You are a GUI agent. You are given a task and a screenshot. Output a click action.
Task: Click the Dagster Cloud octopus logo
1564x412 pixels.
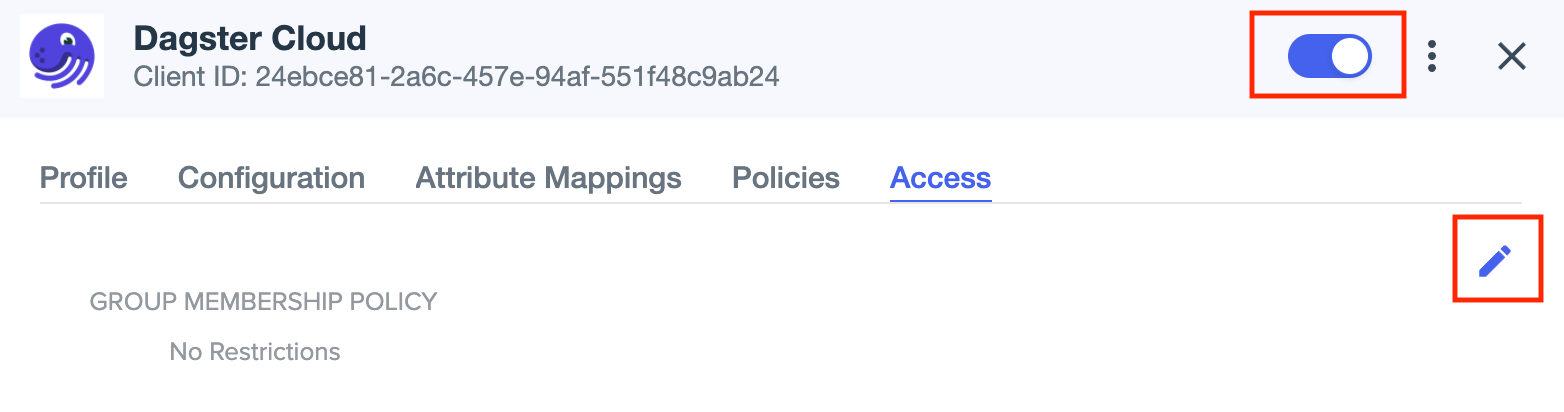[x=62, y=58]
